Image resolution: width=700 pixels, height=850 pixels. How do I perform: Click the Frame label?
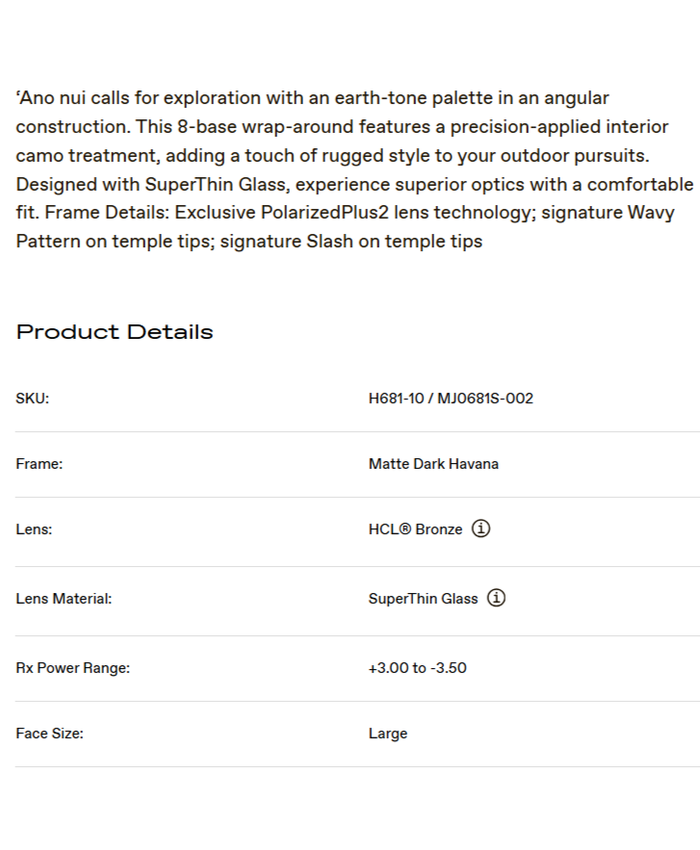[39, 464]
